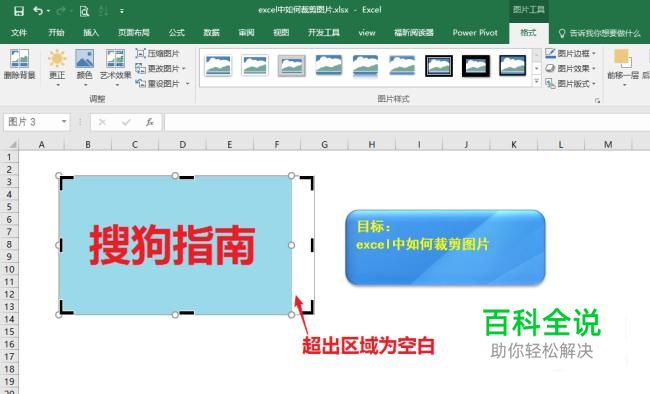
Task: Switch to the 开始 tab
Action: point(56,32)
